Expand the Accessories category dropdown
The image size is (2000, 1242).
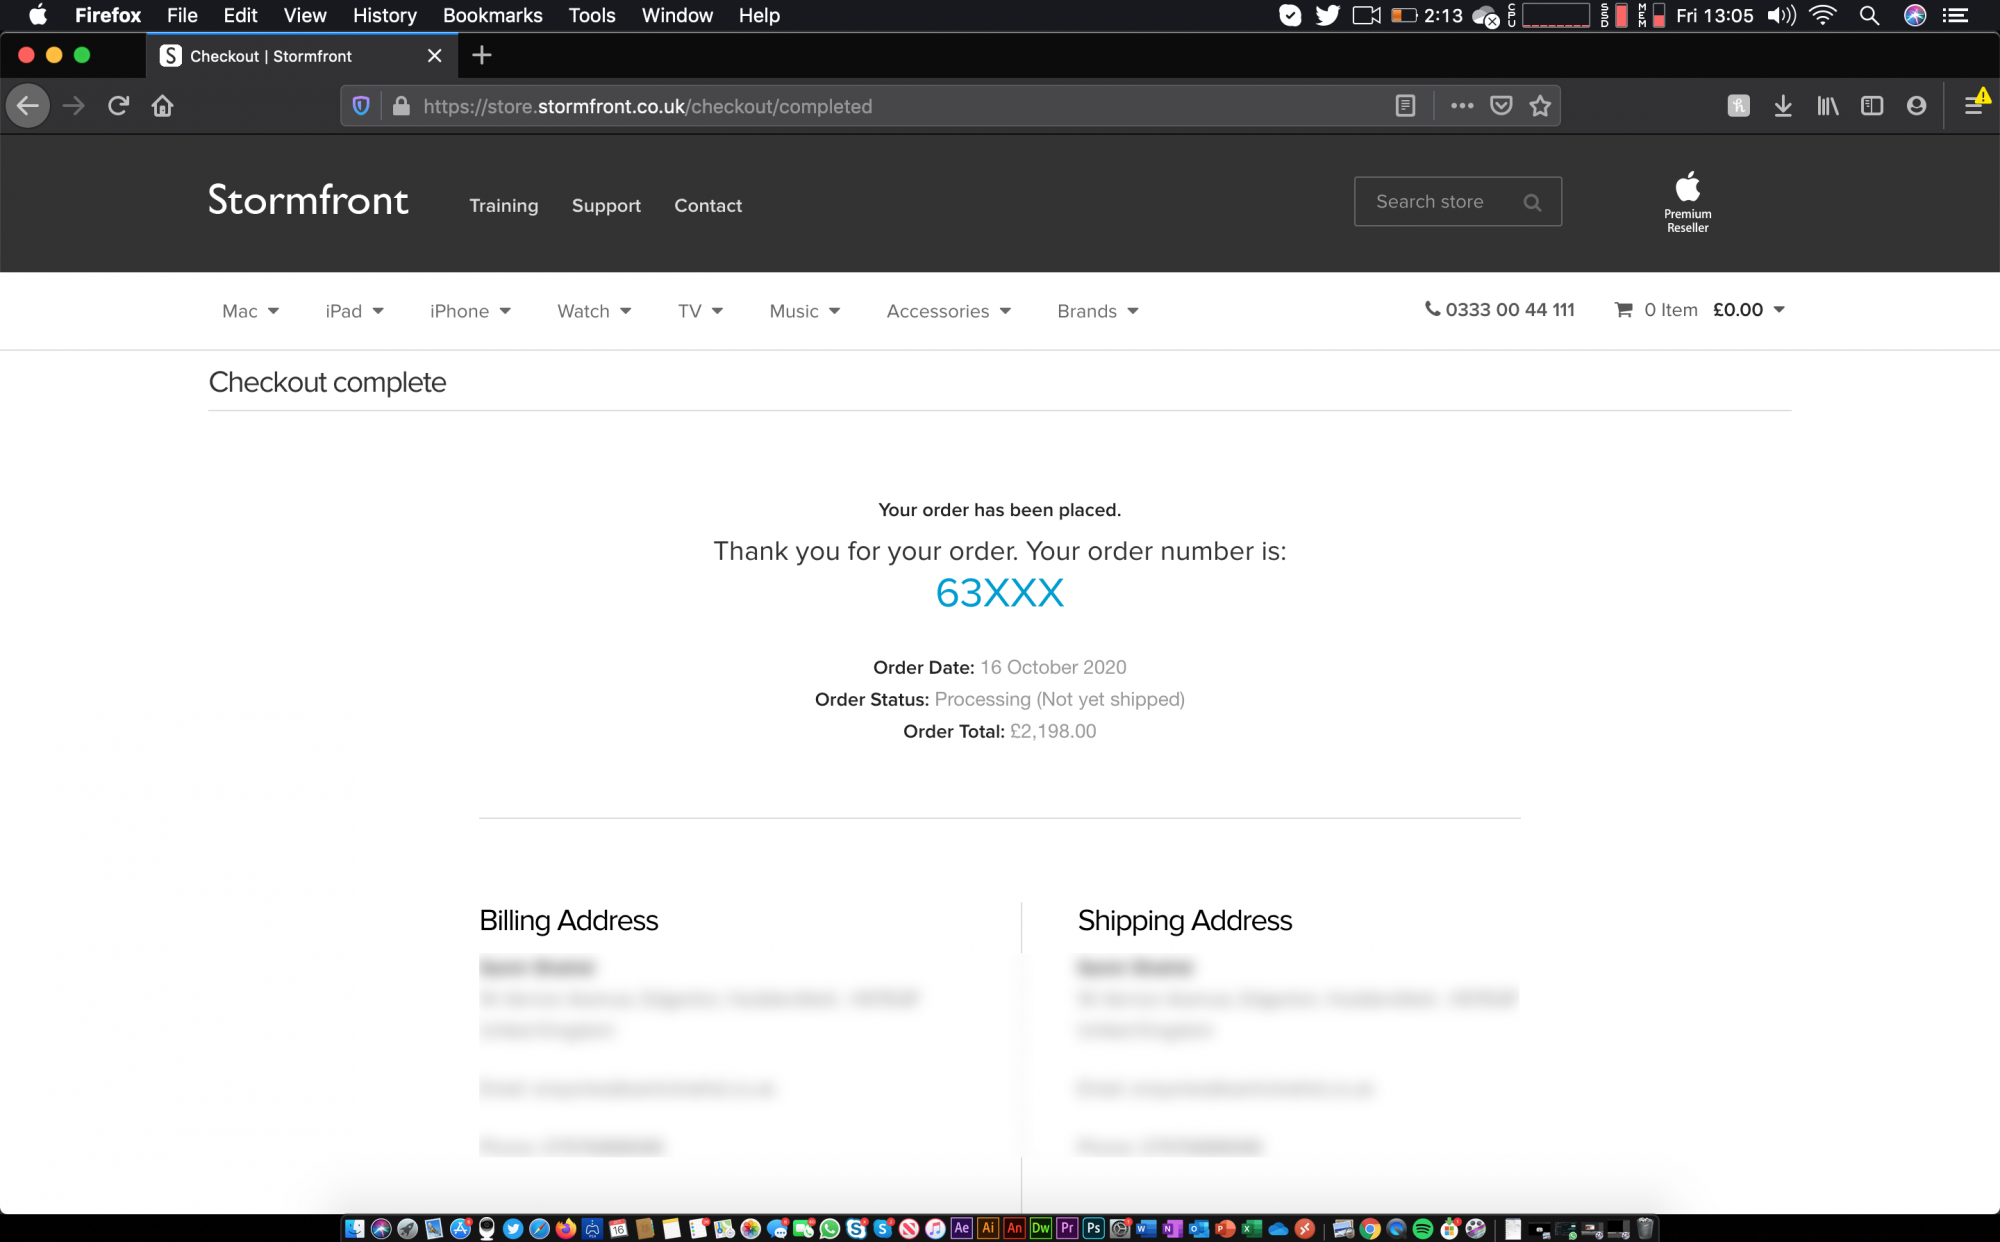pos(948,311)
